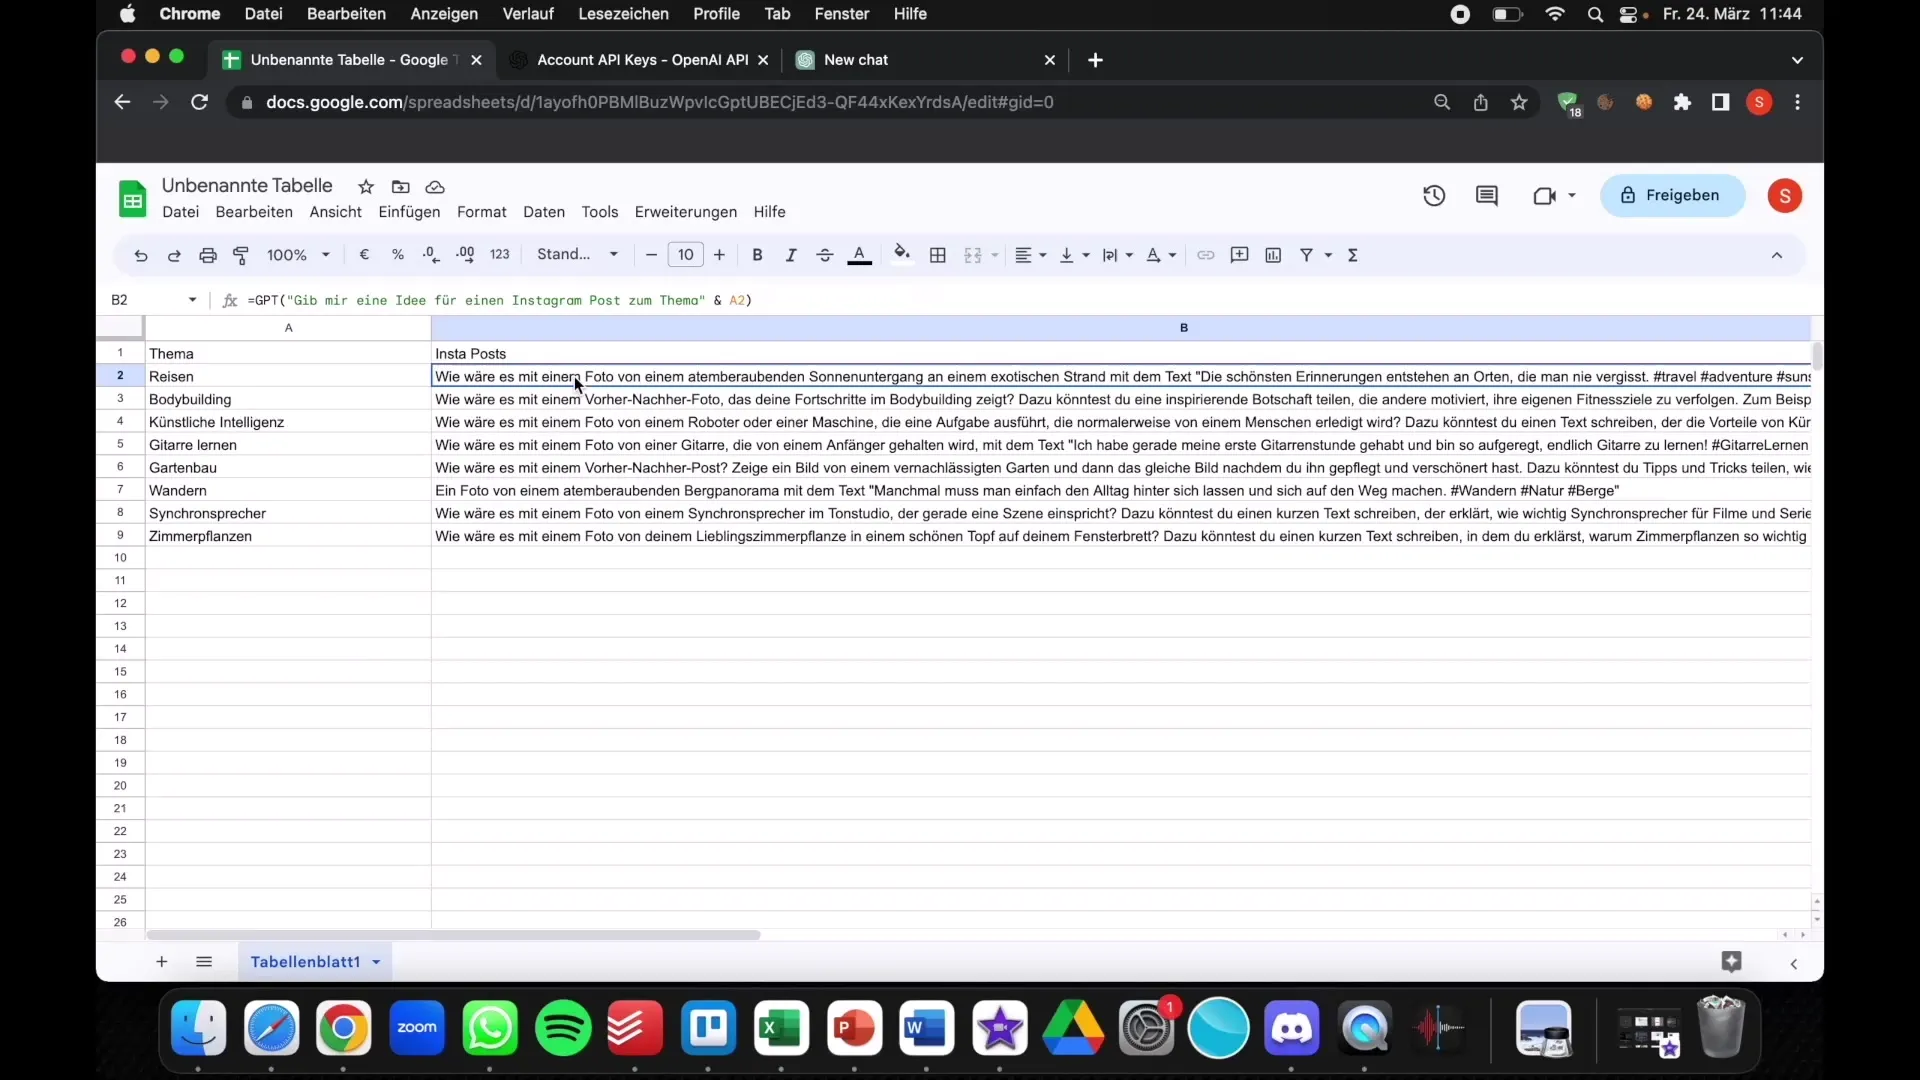Click font size field showing 10

(686, 255)
